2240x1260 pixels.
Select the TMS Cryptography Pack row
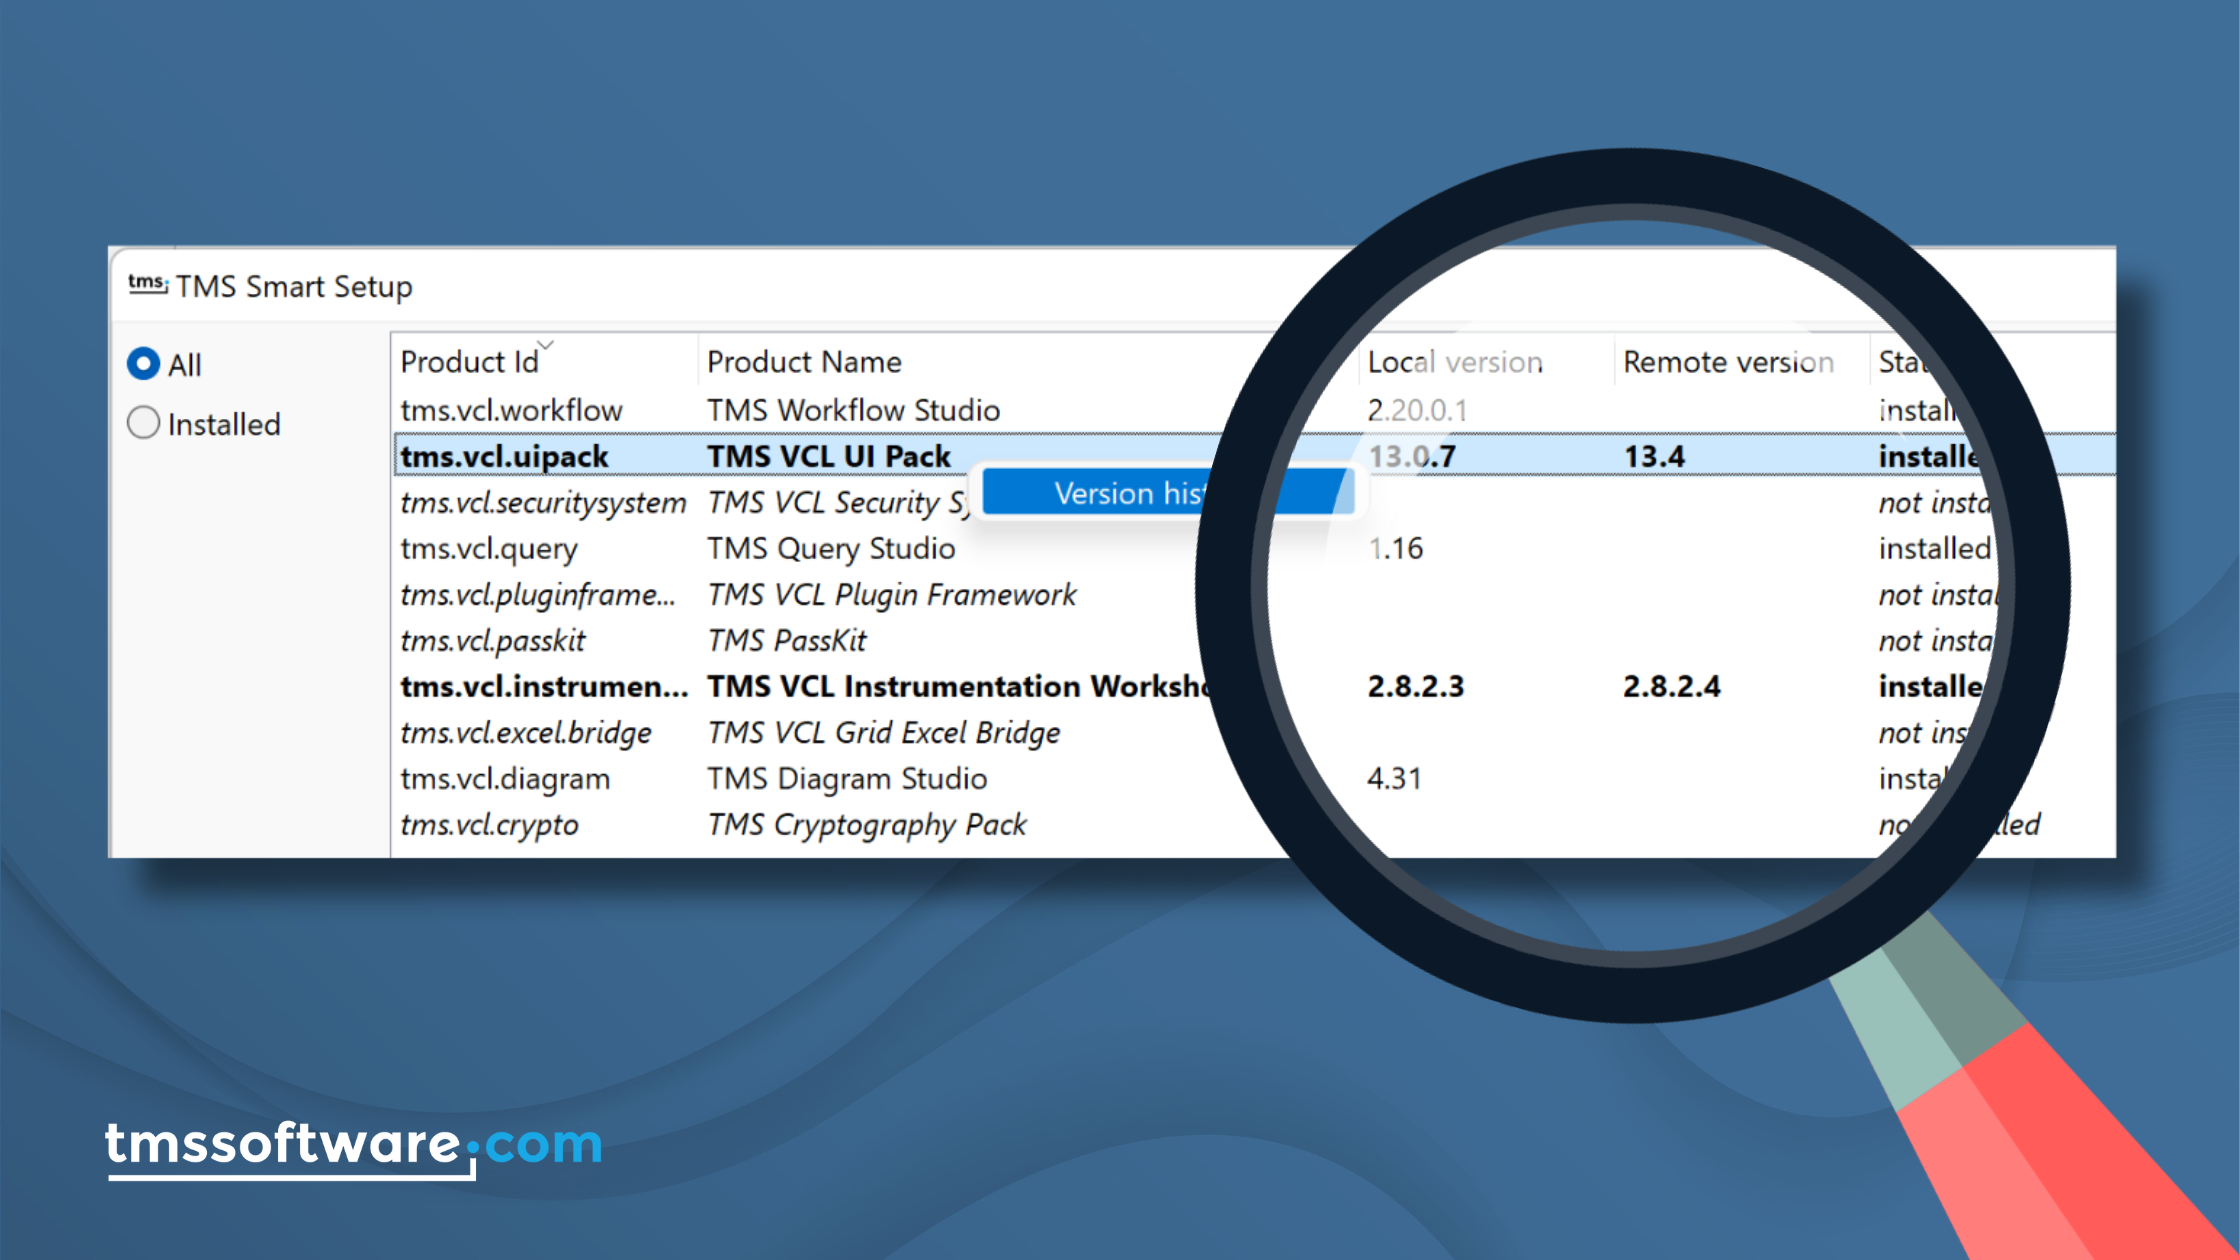(866, 824)
